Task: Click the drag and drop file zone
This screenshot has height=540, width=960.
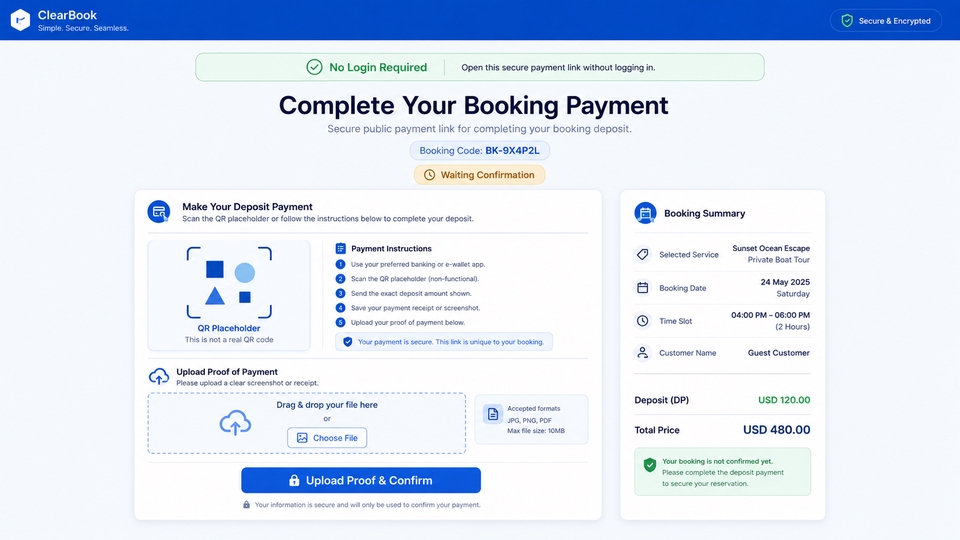Action: (x=307, y=423)
